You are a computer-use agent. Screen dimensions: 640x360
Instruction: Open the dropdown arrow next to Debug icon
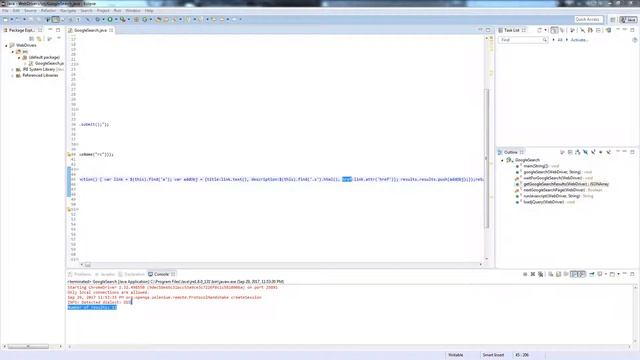click(103, 19)
